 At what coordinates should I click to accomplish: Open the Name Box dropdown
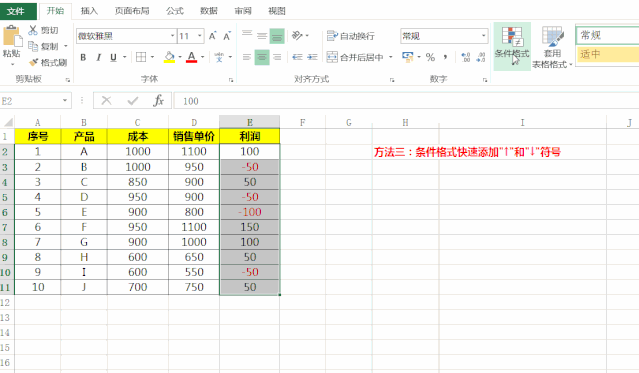tap(65, 100)
